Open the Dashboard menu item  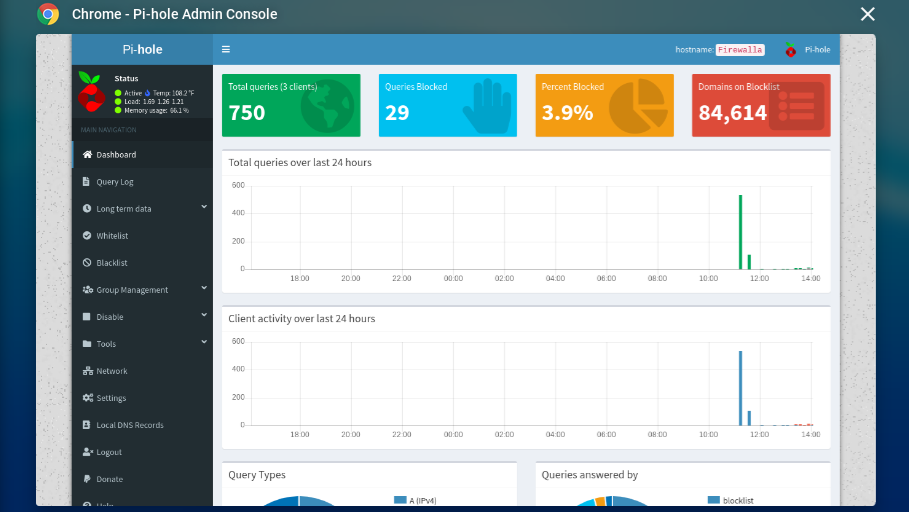(x=143, y=154)
